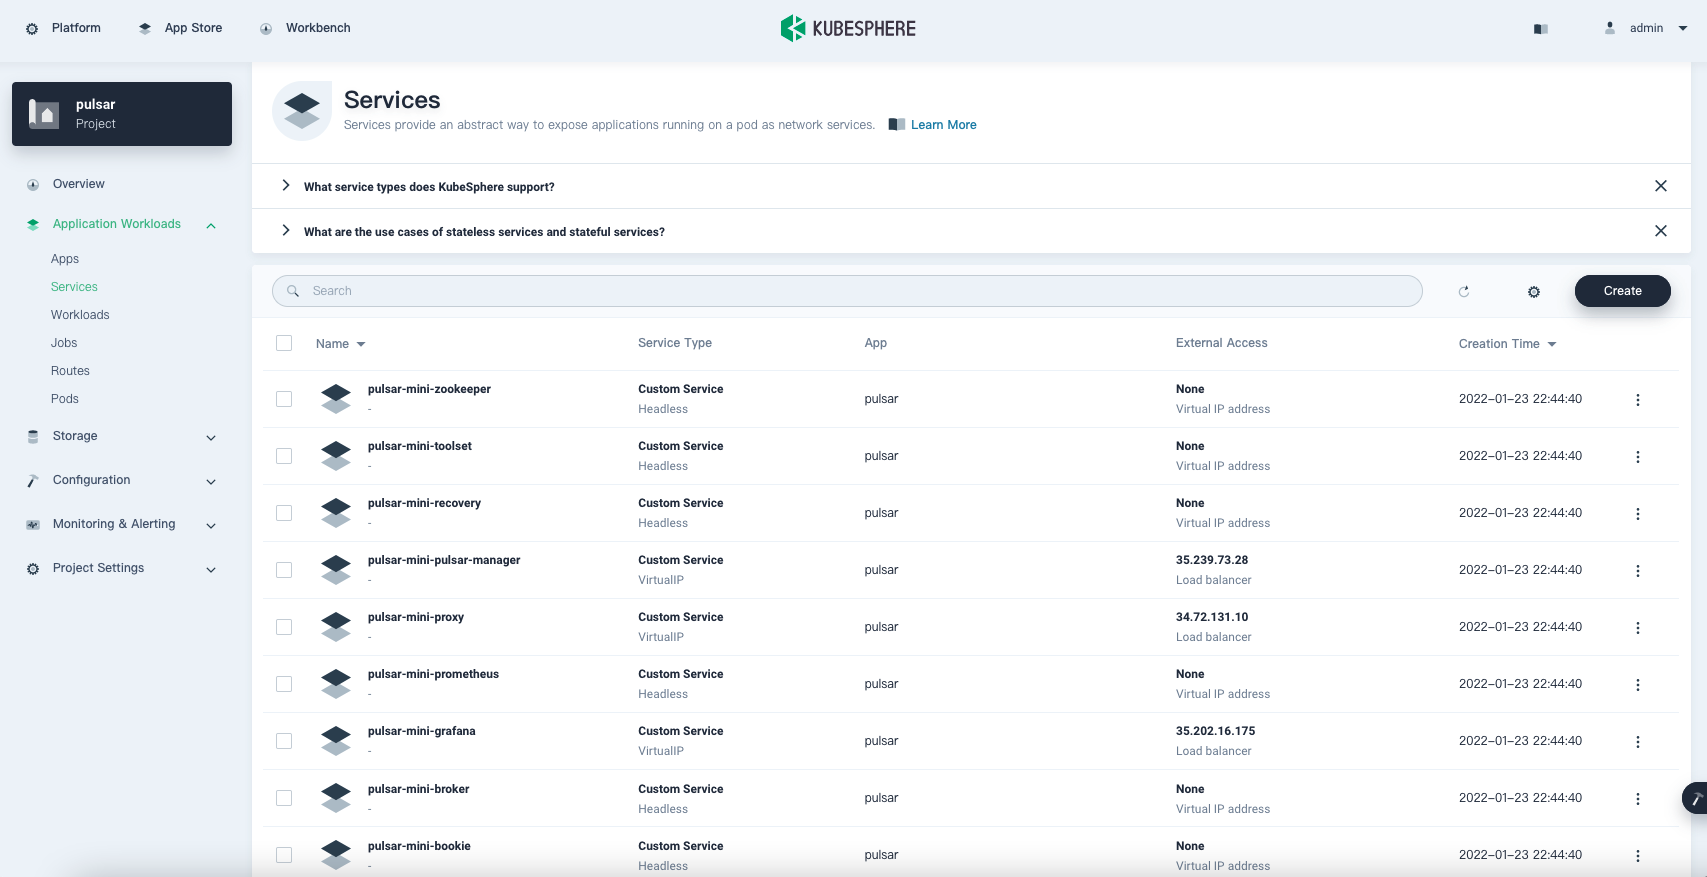Select the pulsar-mini-grafana checkbox
The width and height of the screenshot is (1707, 877).
click(284, 741)
